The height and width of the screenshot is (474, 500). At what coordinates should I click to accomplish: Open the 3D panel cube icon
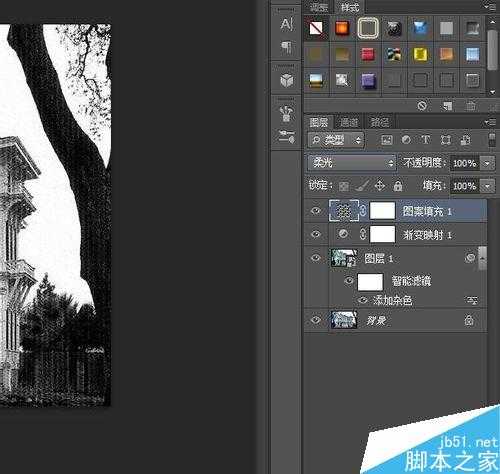[x=287, y=80]
